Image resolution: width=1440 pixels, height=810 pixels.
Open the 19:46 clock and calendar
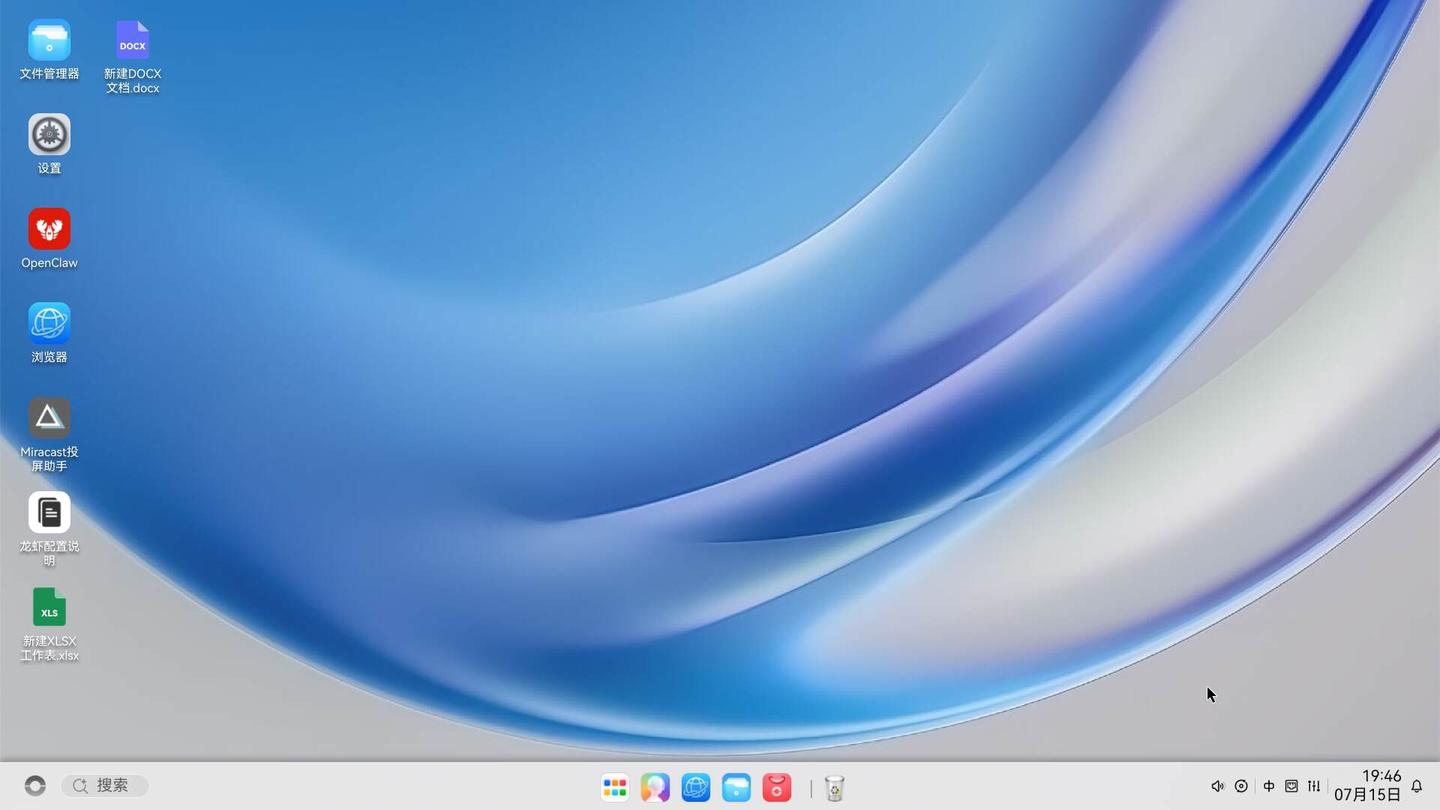click(x=1367, y=785)
